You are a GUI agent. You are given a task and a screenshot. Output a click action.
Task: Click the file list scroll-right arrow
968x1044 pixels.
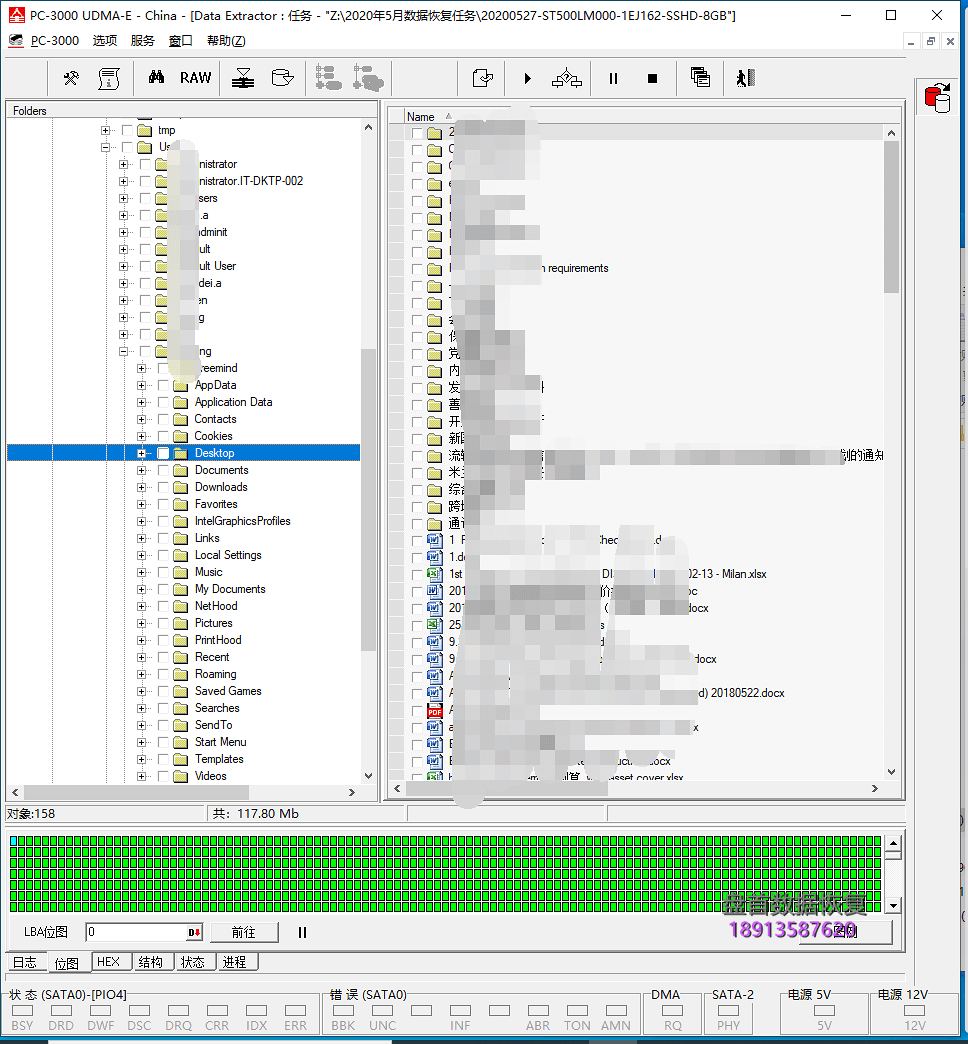874,788
